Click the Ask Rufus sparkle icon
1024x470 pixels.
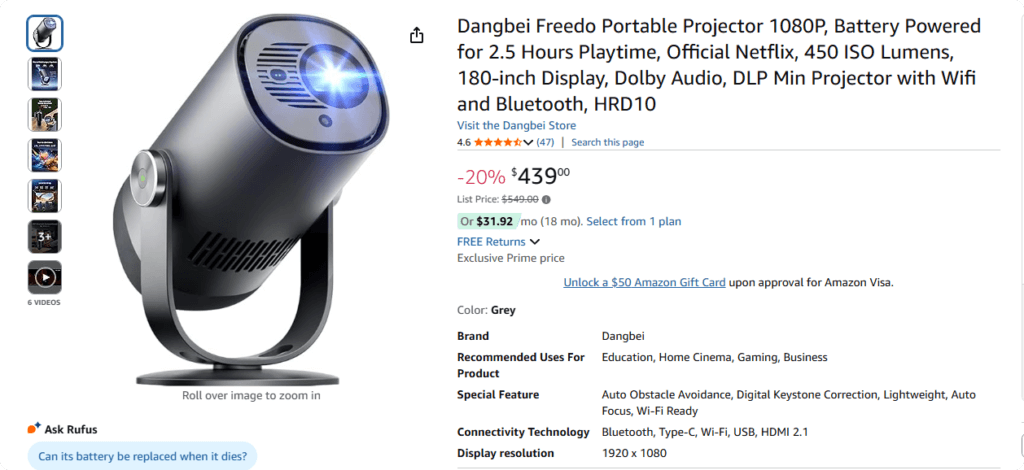(x=34, y=428)
